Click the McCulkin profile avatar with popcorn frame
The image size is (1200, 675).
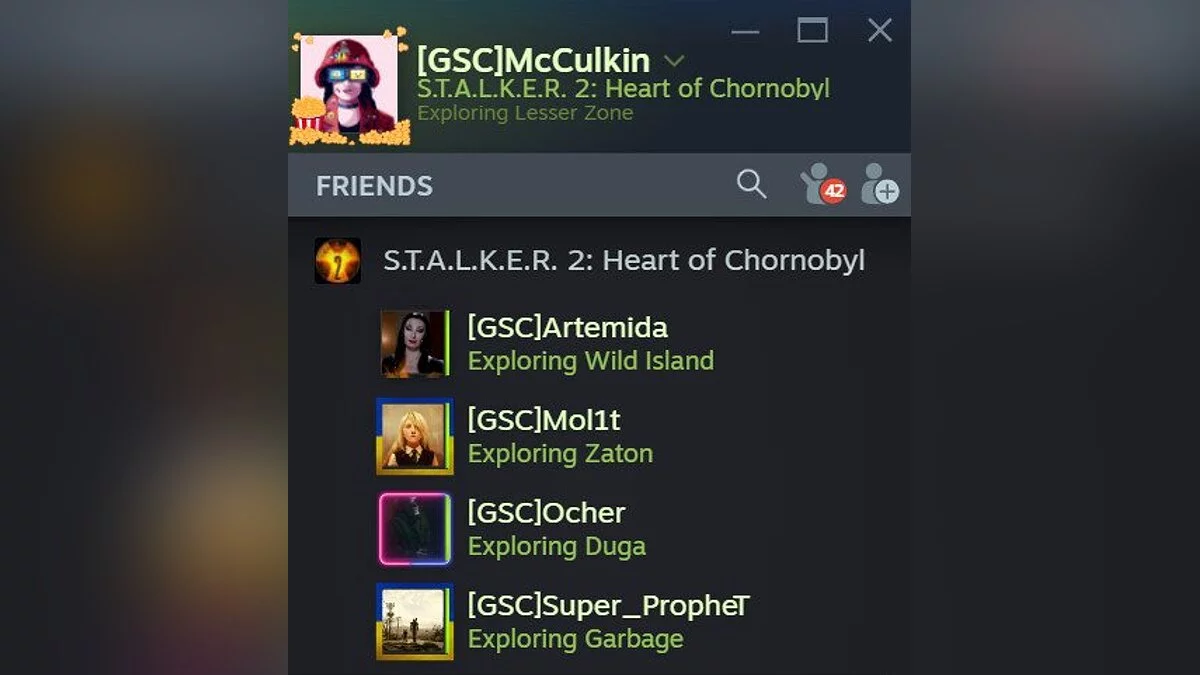pyautogui.click(x=350, y=87)
